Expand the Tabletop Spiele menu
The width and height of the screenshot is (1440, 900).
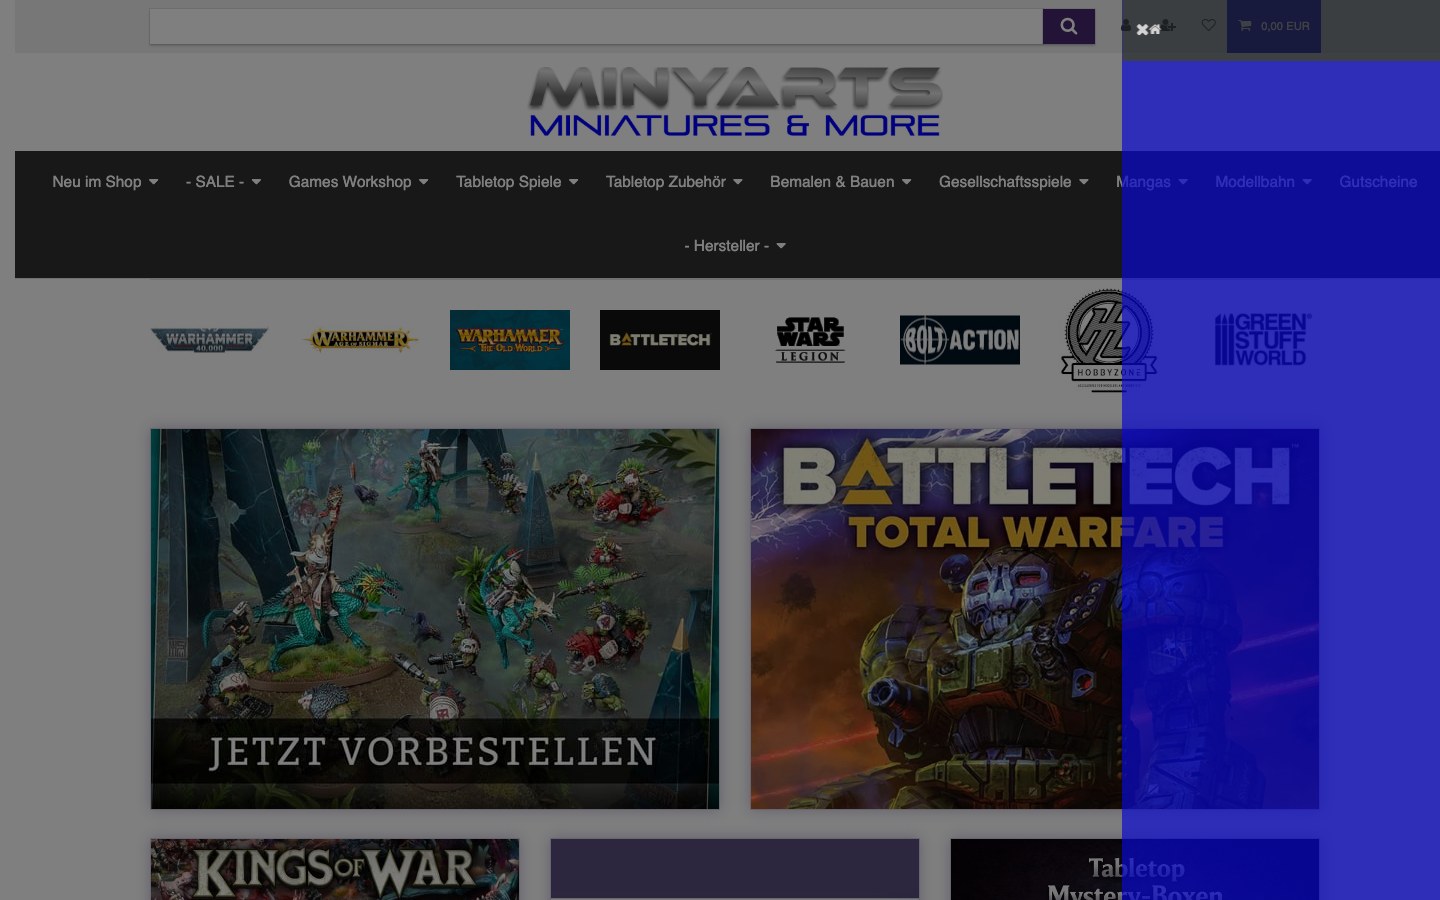(x=517, y=182)
